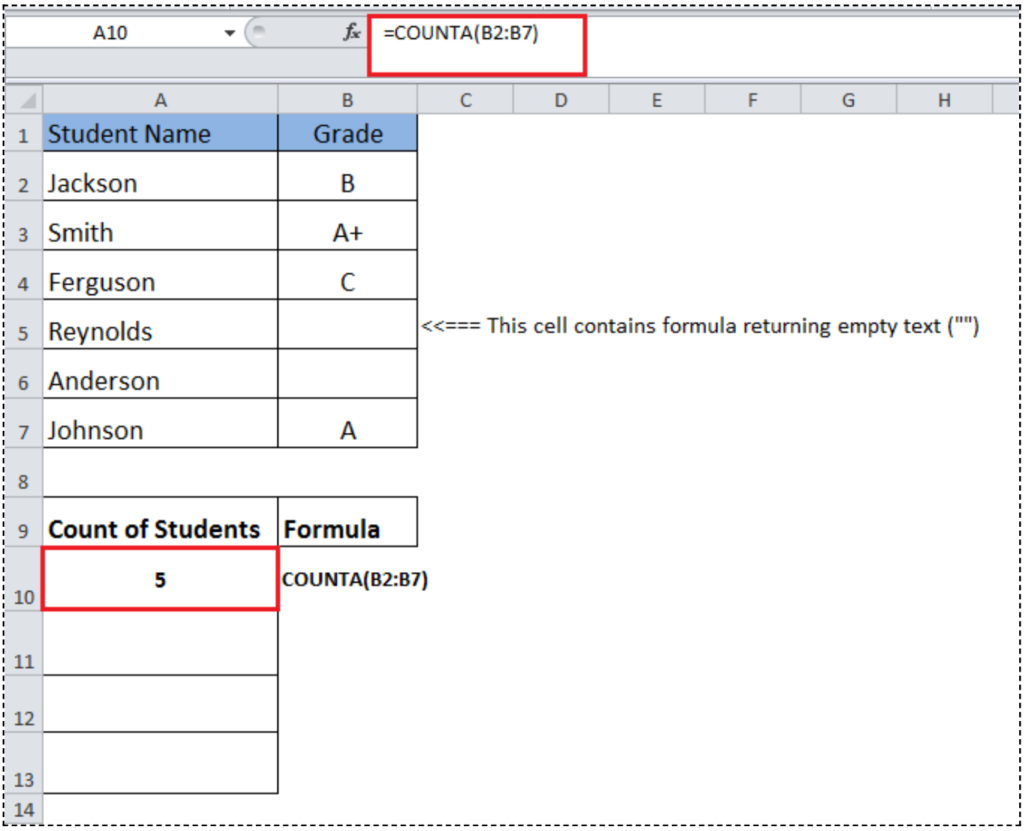
Task: Click the Insert Function (fx) icon
Action: (350, 31)
